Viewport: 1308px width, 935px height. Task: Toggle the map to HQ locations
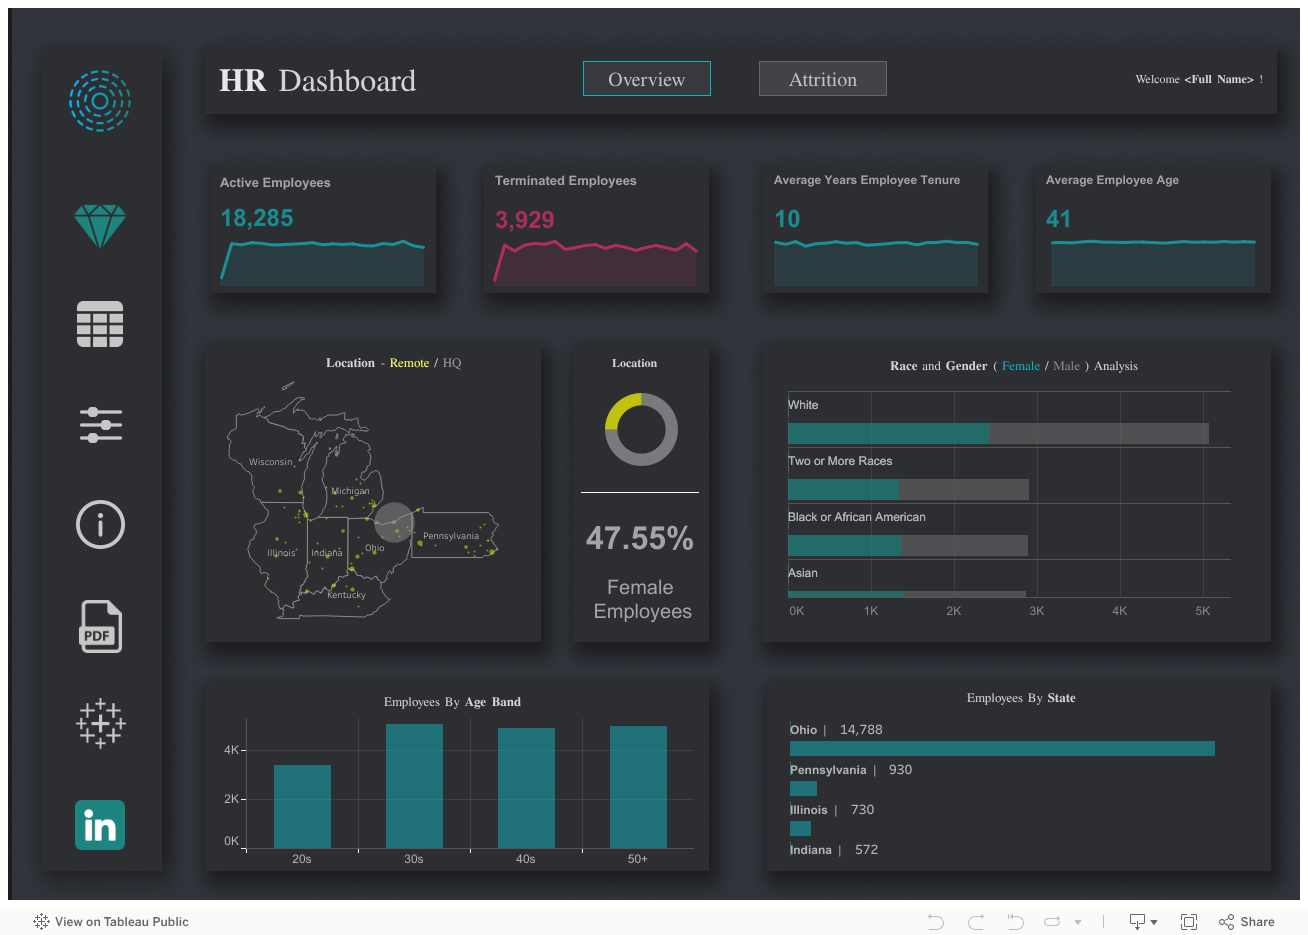coord(451,363)
